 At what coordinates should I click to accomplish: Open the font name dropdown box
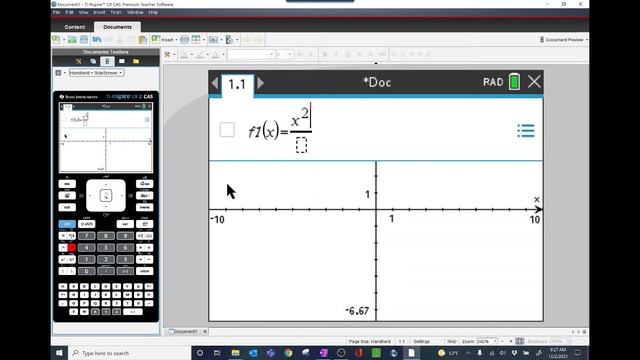pyautogui.click(x=251, y=54)
